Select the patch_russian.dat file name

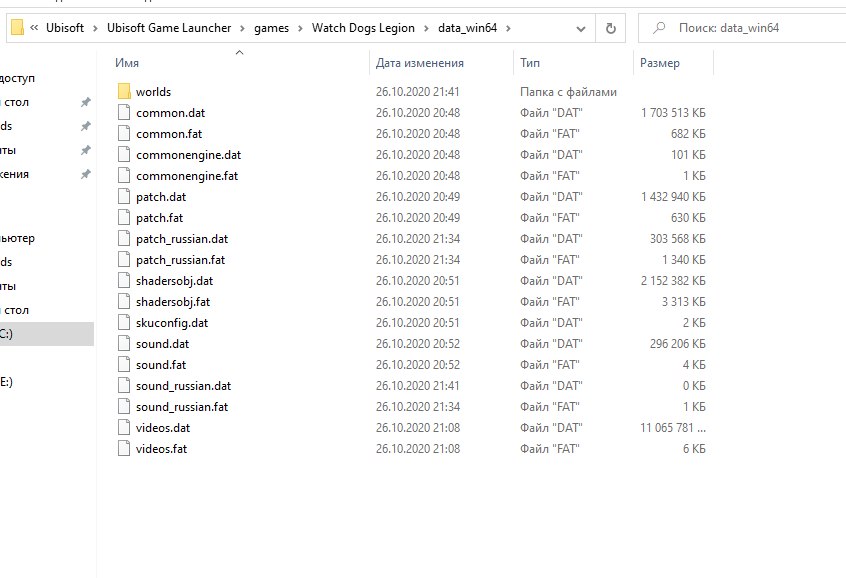click(x=182, y=239)
